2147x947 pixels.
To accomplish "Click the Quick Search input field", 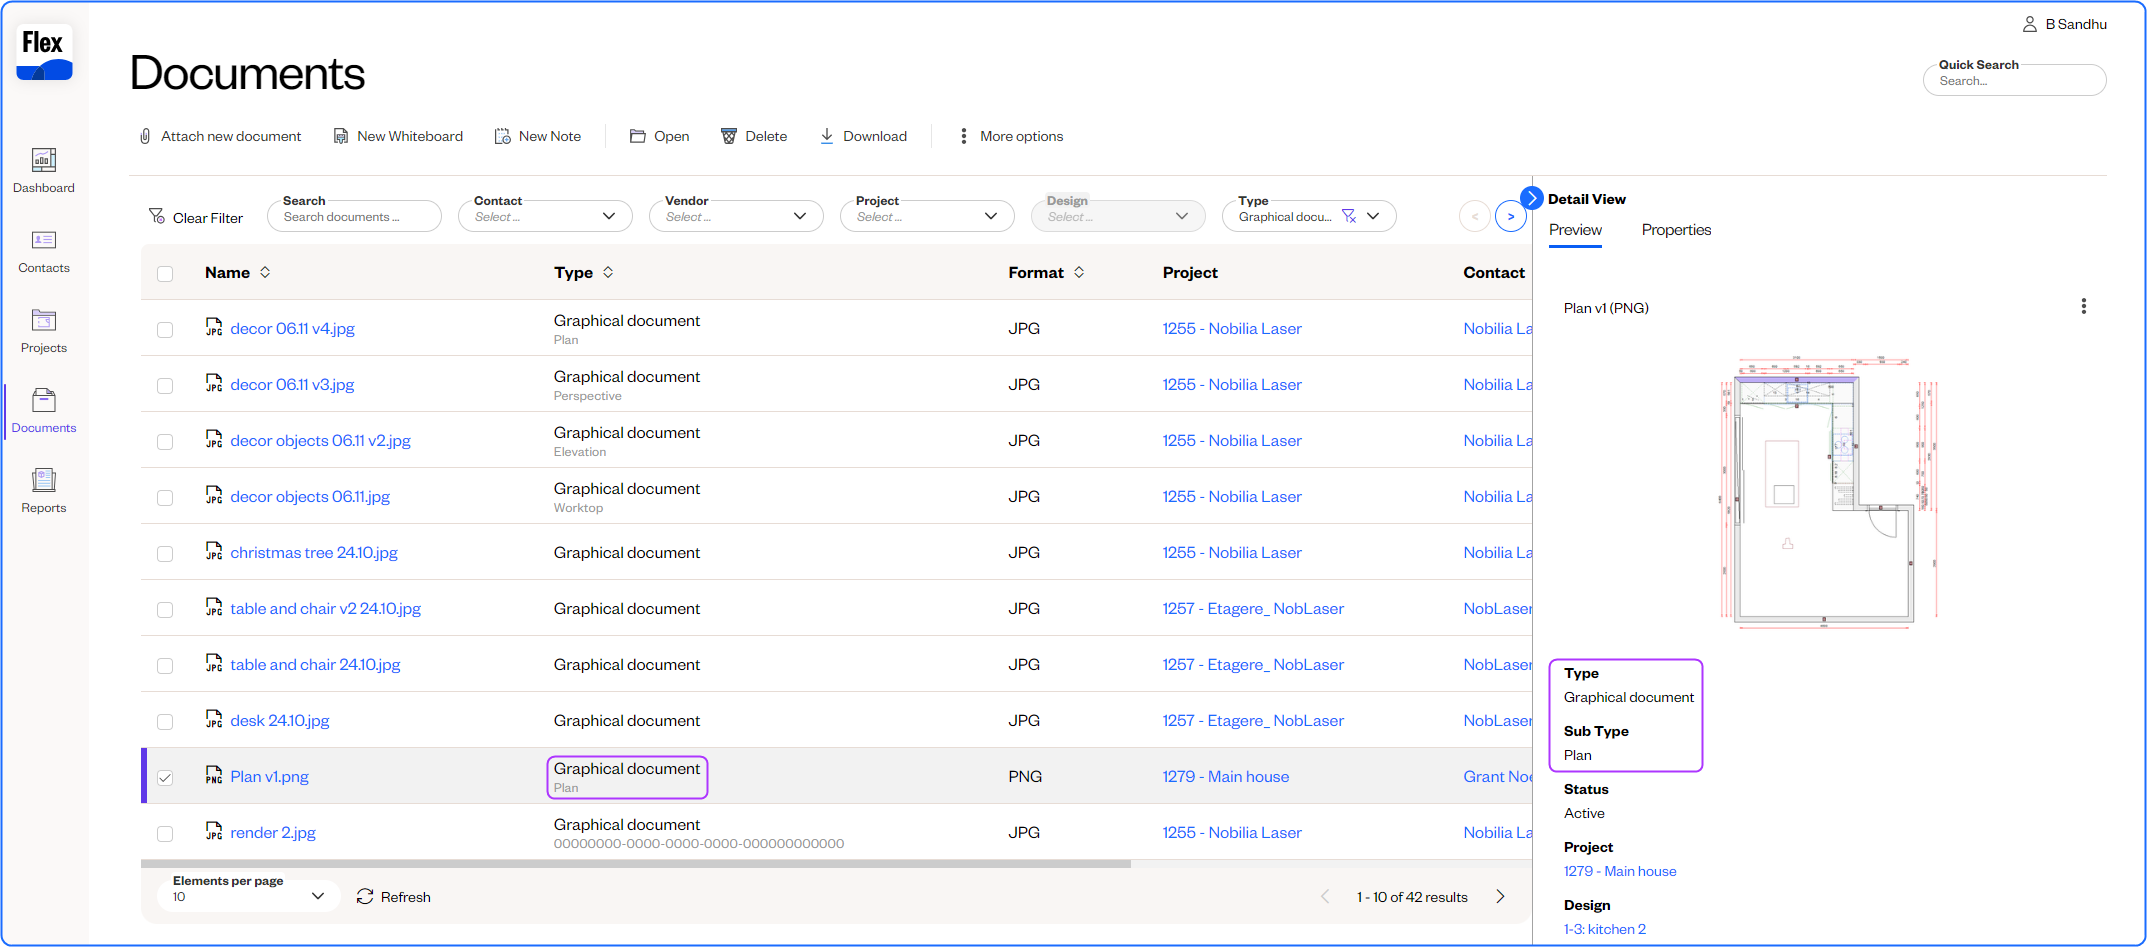I will 2014,81.
